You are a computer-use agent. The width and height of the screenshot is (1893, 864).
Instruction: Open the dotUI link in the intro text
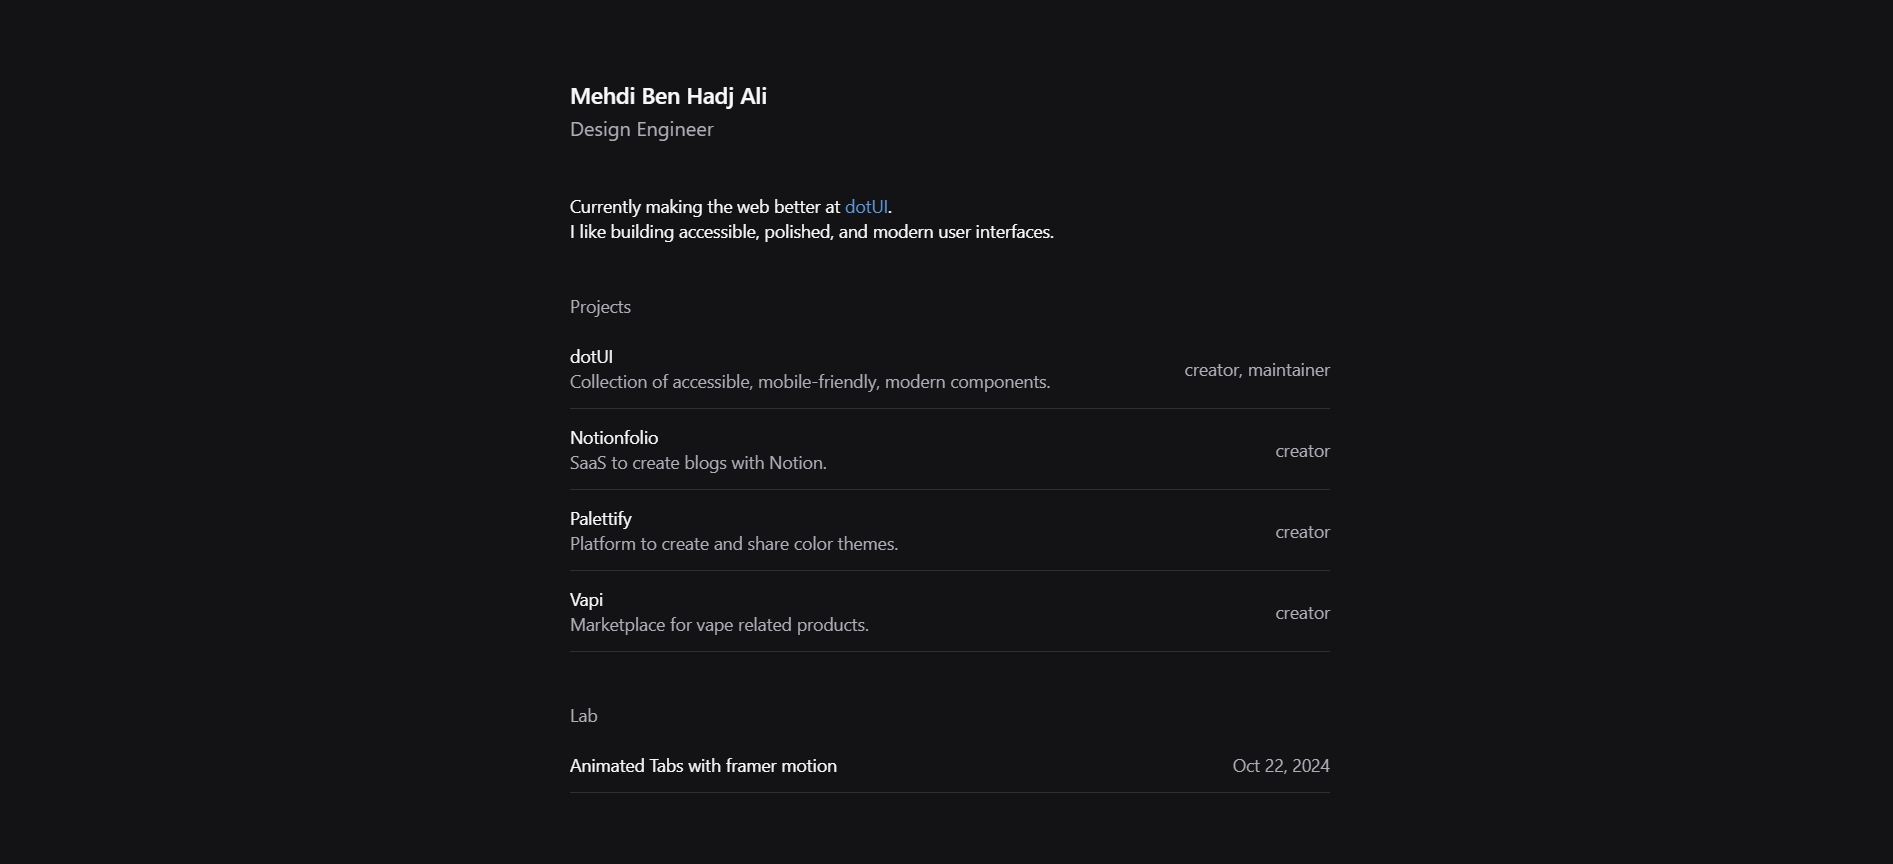(865, 207)
